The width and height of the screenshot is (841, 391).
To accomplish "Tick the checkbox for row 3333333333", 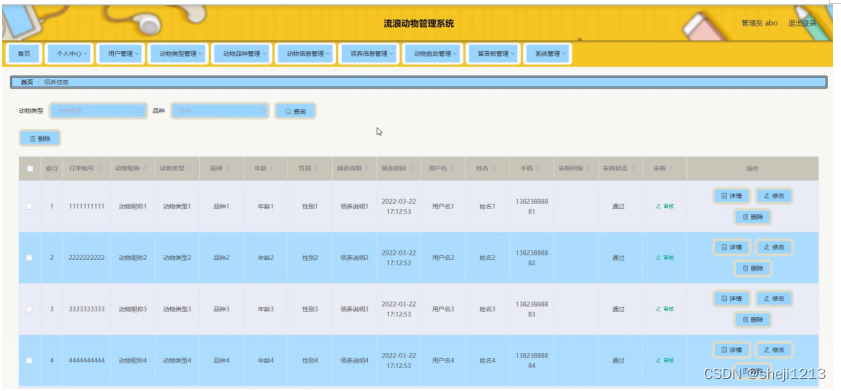I will (x=29, y=309).
